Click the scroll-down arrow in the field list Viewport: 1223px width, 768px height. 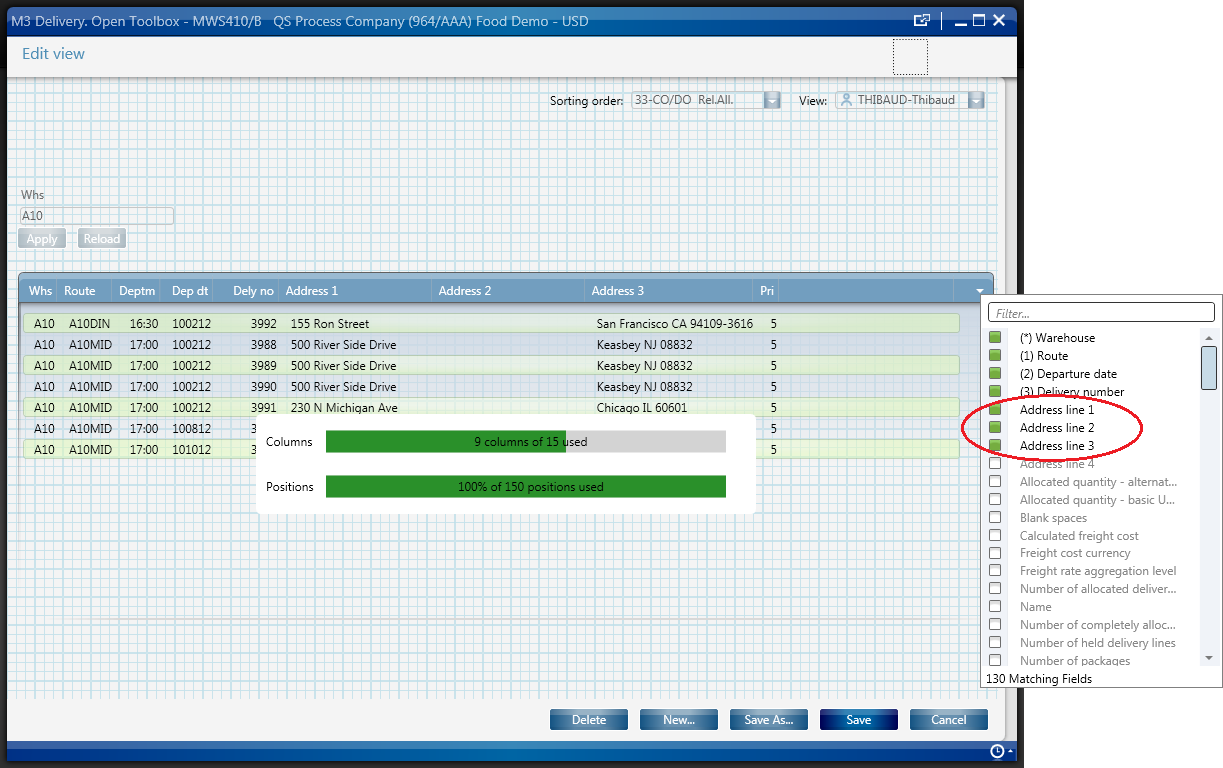[x=1208, y=658]
